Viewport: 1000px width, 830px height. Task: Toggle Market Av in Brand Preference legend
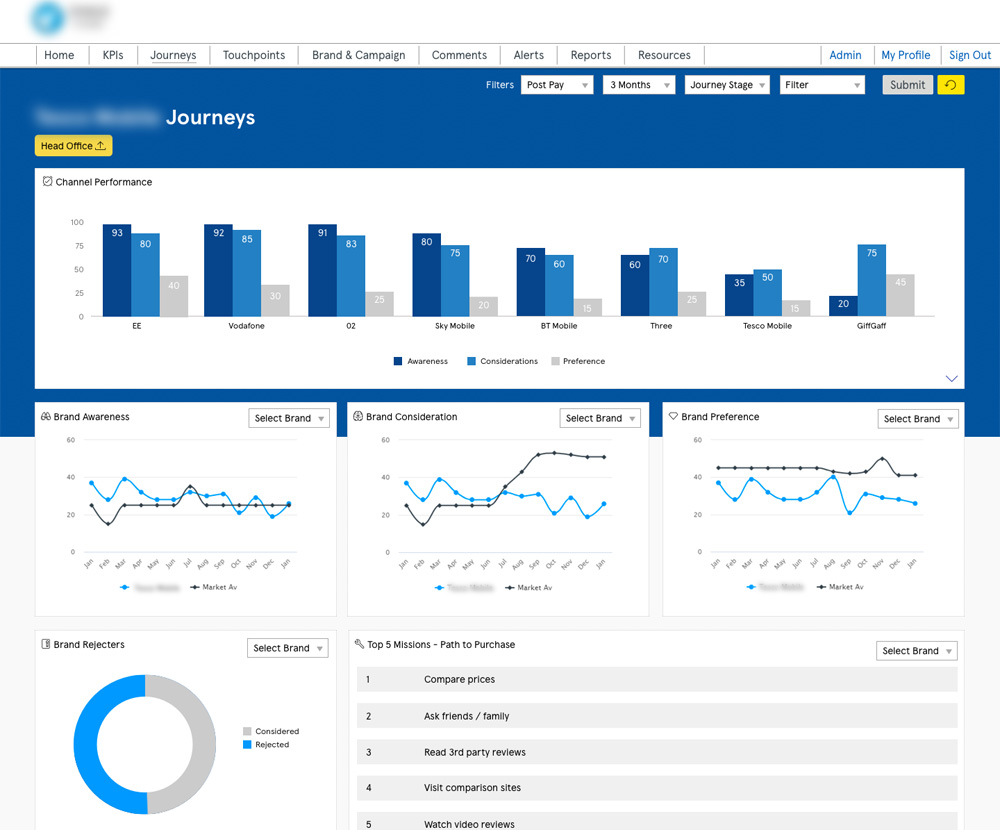(x=840, y=586)
